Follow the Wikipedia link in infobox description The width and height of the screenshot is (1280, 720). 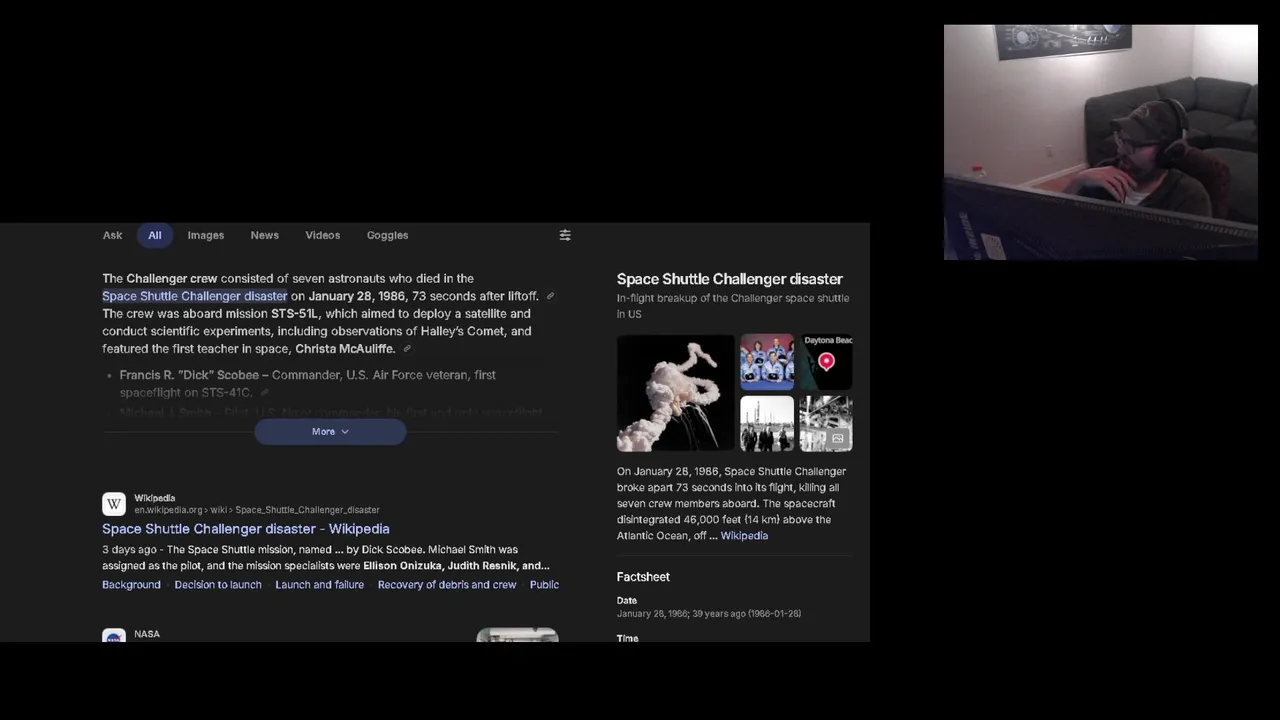(x=744, y=536)
